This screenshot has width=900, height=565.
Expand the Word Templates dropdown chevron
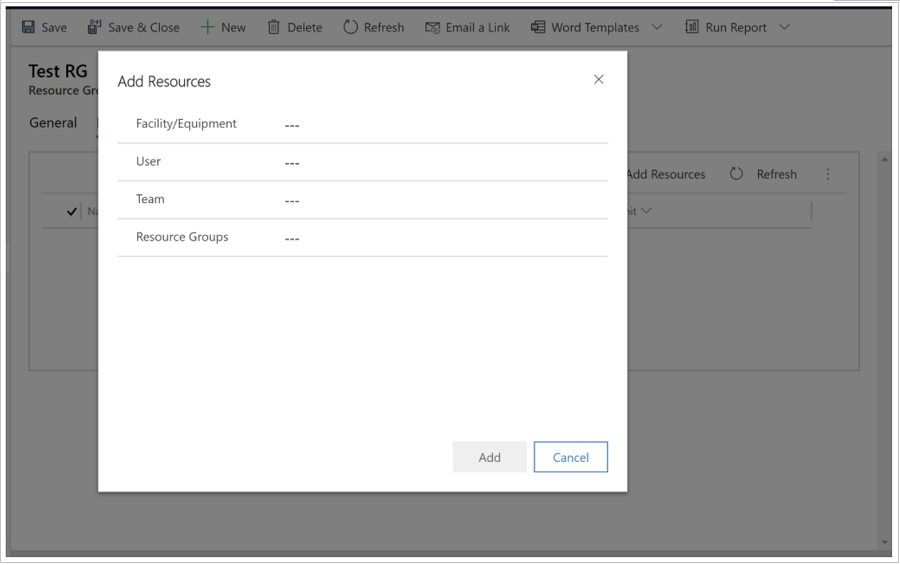(x=657, y=27)
